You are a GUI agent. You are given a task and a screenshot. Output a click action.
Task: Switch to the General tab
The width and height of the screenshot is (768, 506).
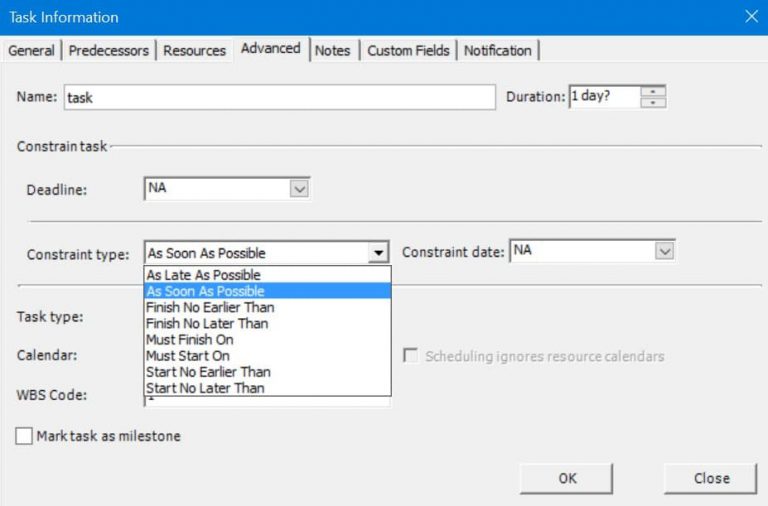31,50
